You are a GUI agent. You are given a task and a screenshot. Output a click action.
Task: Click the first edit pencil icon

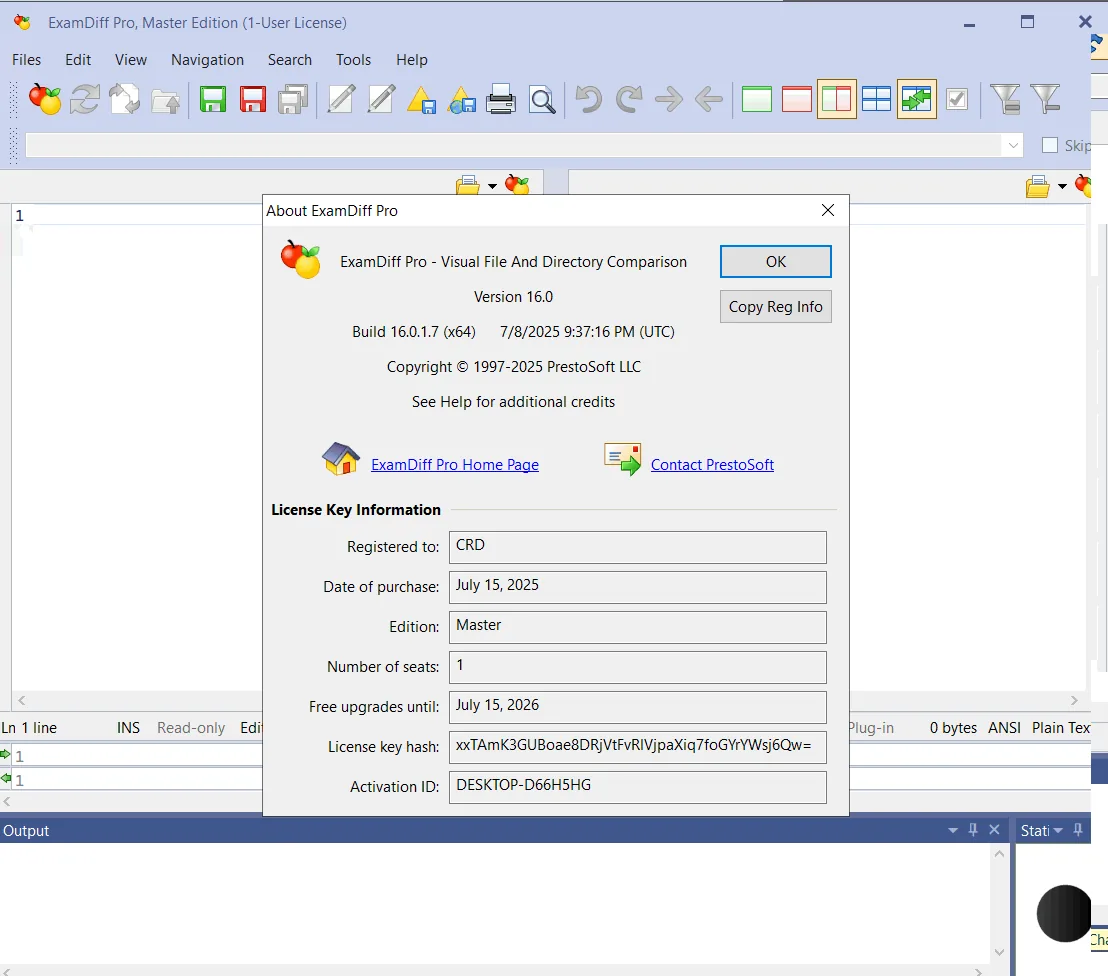341,99
